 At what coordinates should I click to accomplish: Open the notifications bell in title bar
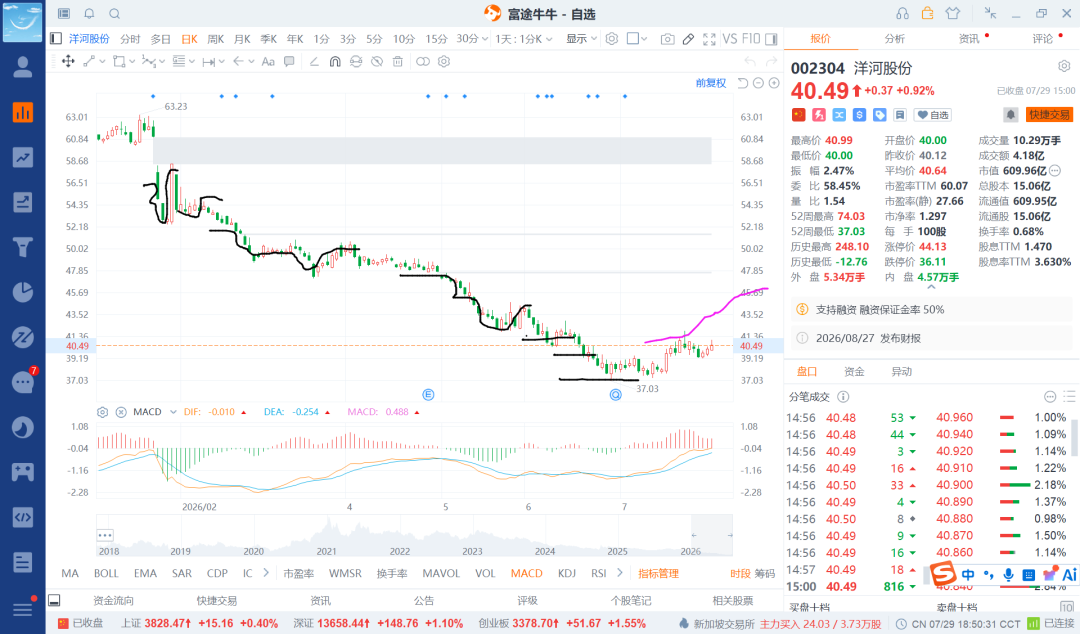point(90,14)
